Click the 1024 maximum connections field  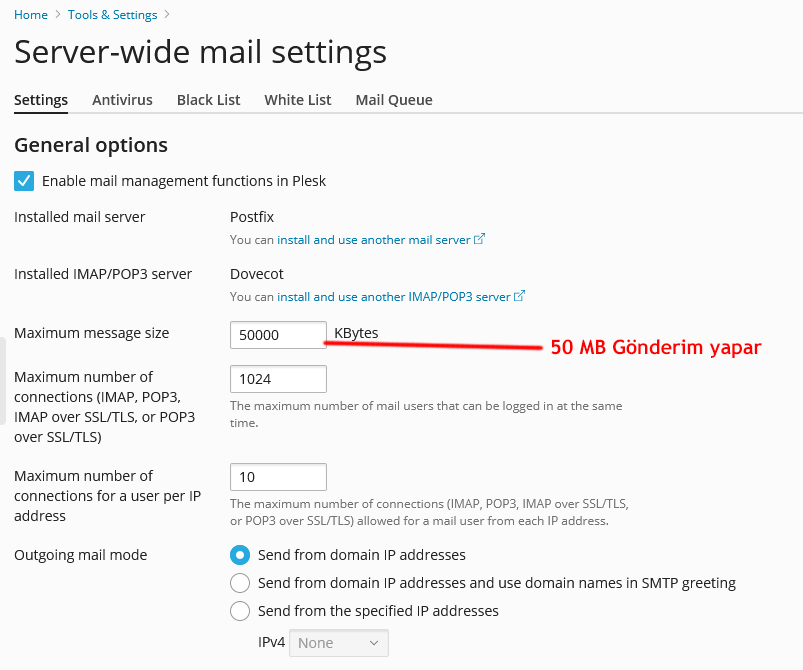(x=278, y=379)
